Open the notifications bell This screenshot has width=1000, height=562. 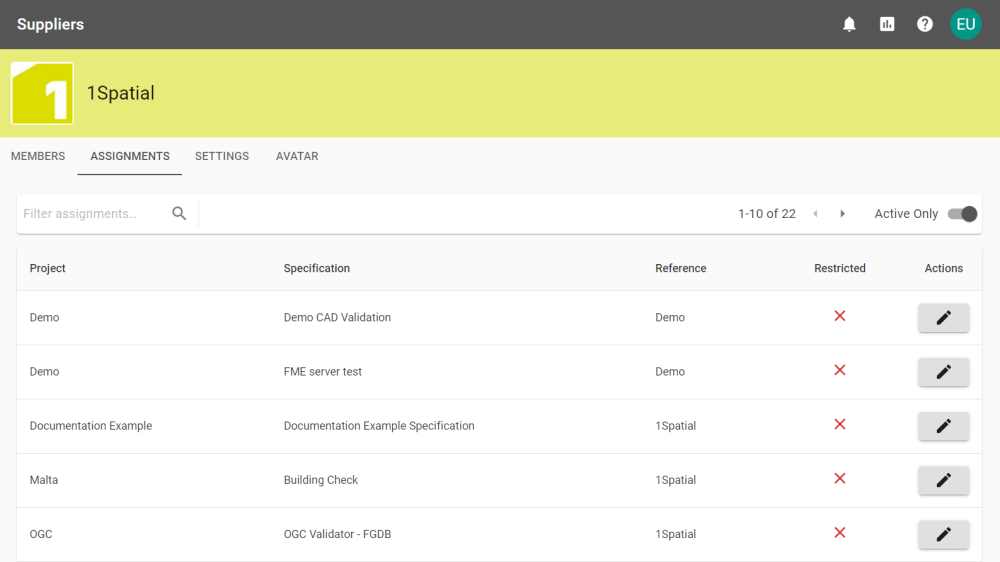click(849, 24)
